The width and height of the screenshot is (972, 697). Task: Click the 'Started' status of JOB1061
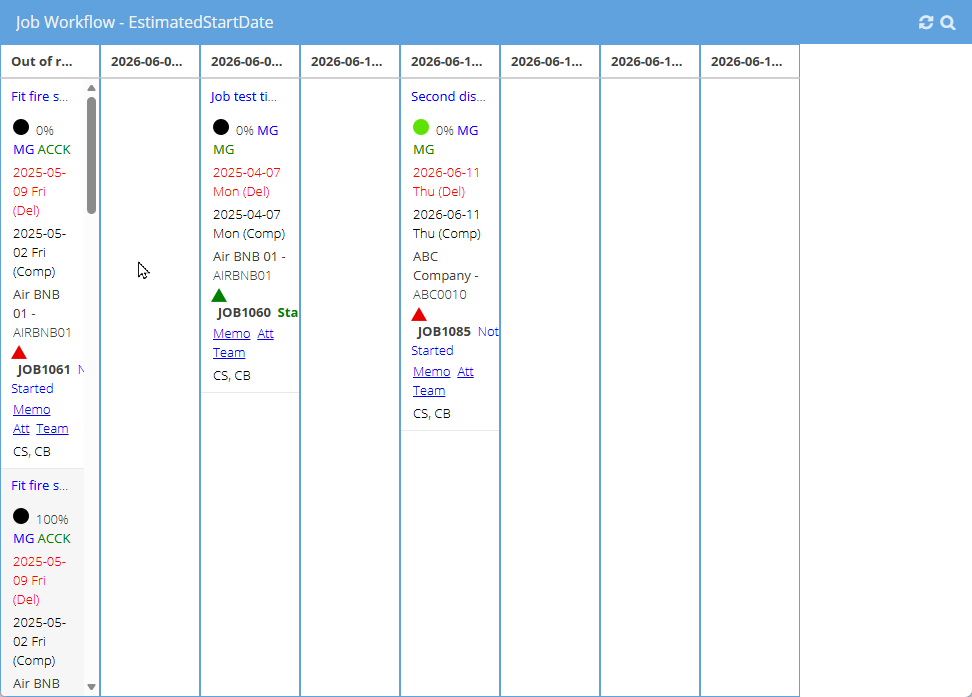(x=32, y=389)
